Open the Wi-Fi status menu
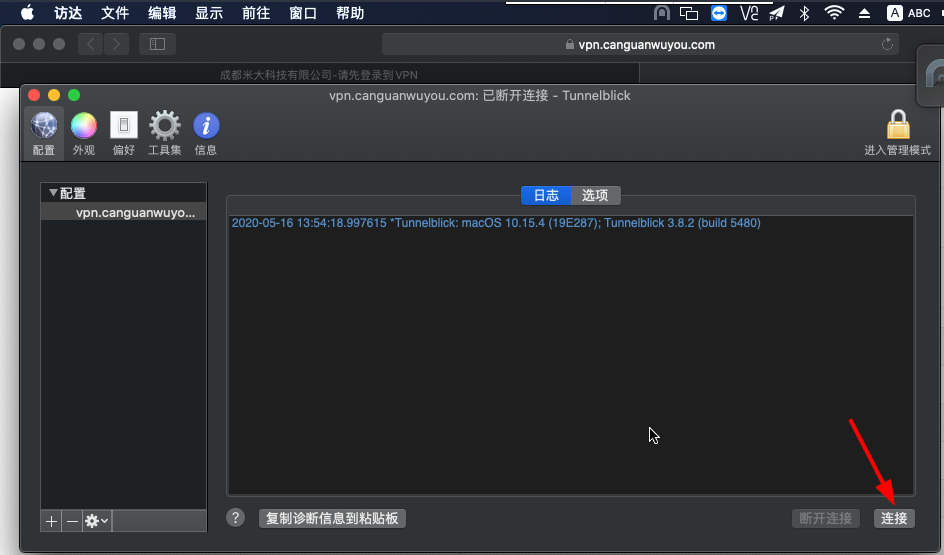944x555 pixels. coord(834,13)
